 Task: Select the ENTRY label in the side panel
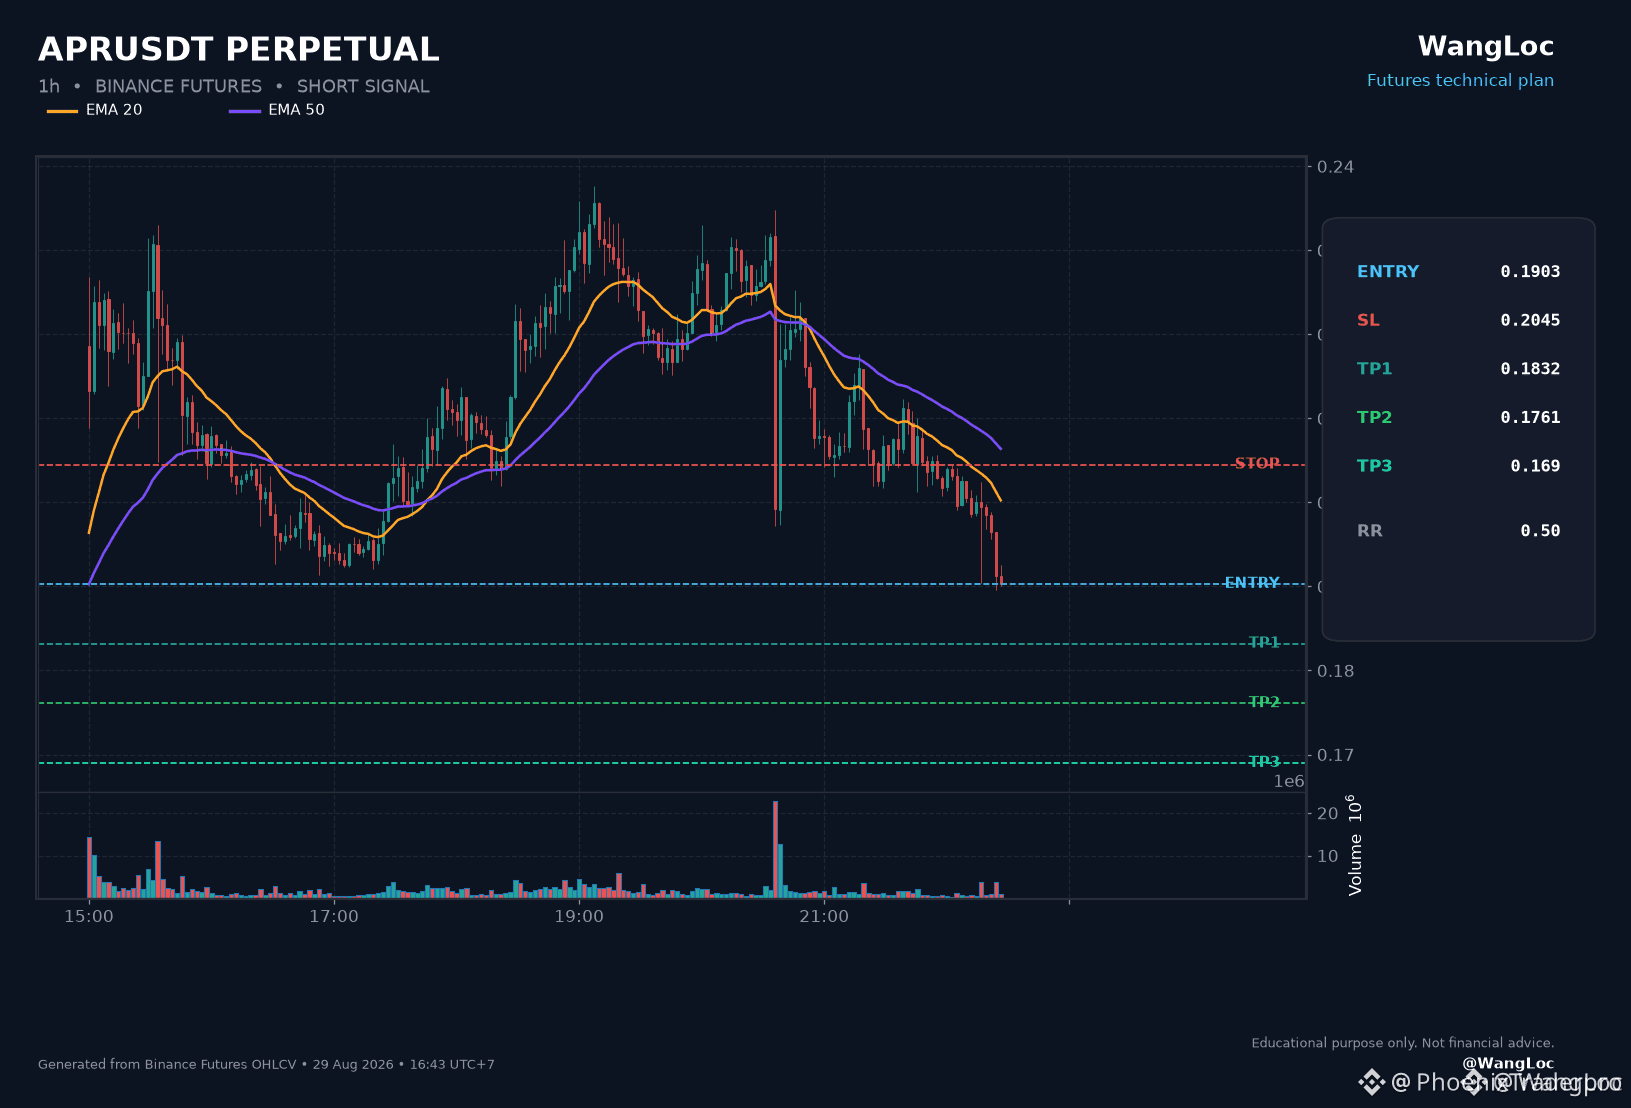click(x=1388, y=272)
